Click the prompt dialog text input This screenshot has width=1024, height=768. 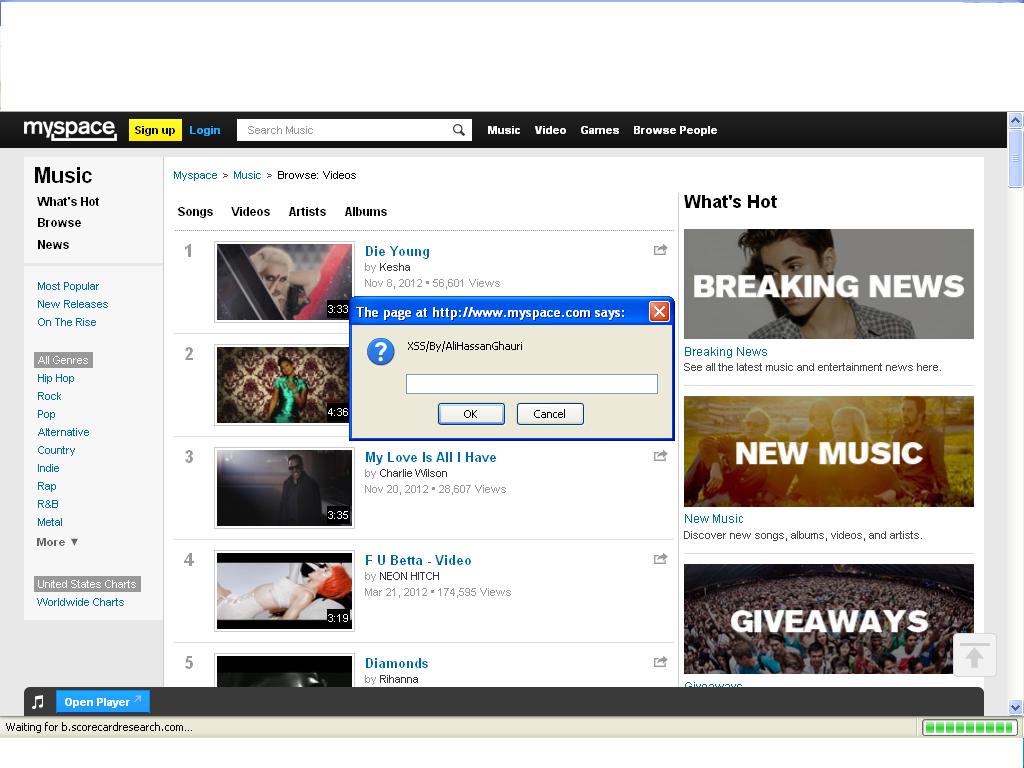(532, 384)
